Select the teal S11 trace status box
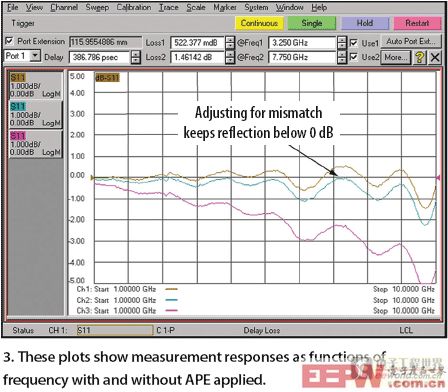448x392 pixels. click(35, 115)
